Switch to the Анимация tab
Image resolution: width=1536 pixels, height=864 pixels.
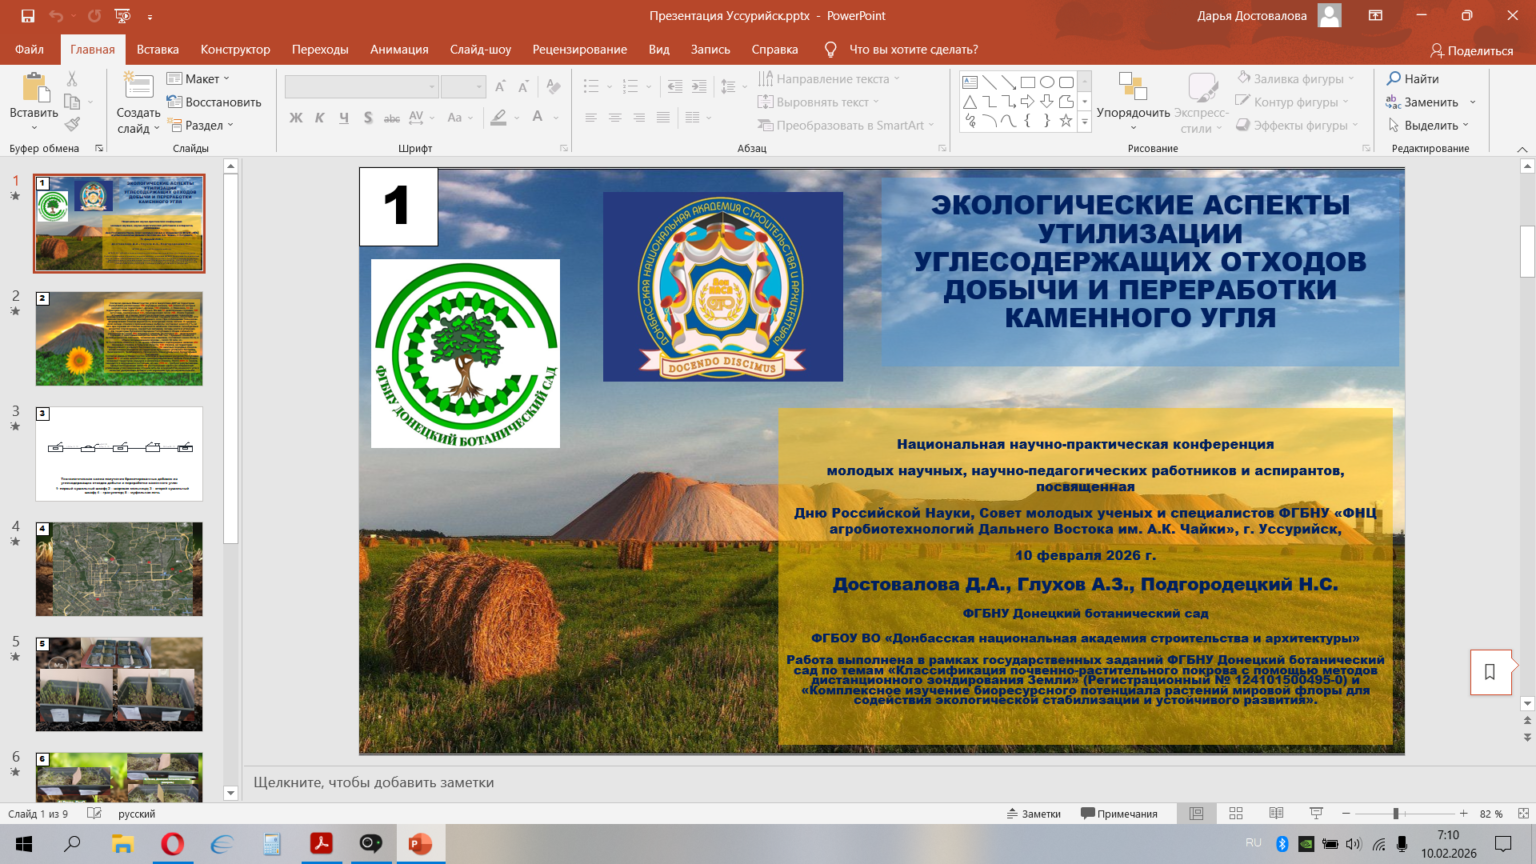[x=399, y=49]
